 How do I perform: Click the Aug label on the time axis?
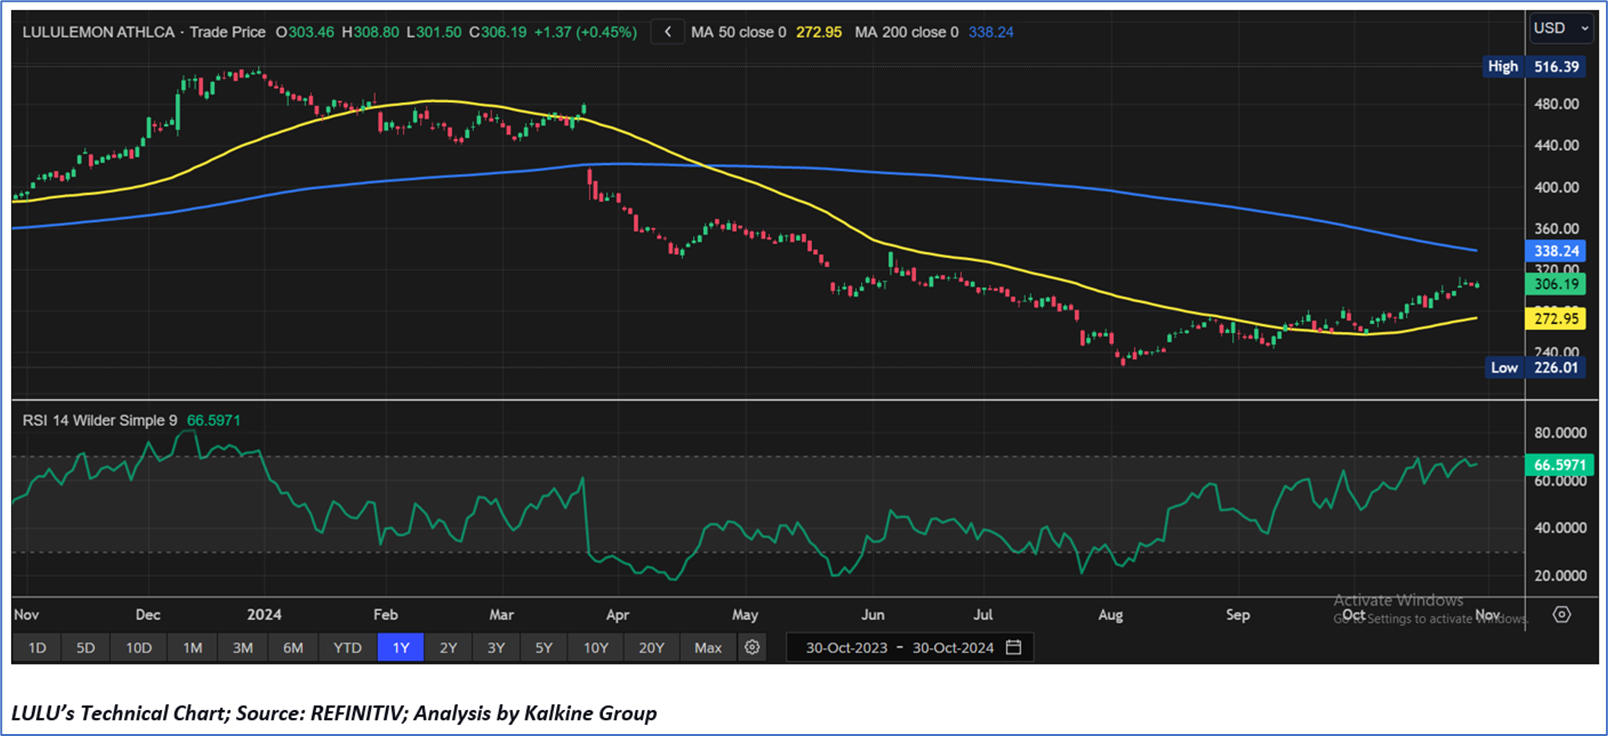point(1110,615)
